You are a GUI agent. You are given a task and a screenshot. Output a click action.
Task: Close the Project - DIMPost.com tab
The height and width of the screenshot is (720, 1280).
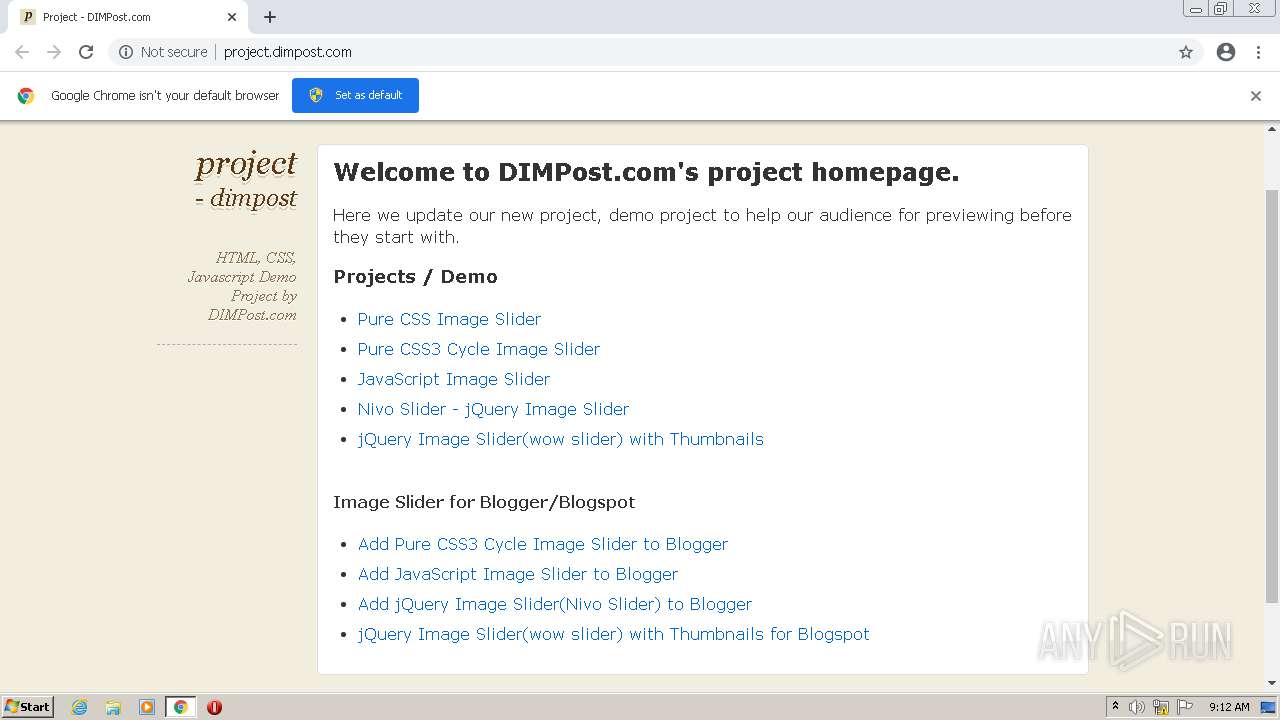tap(232, 17)
